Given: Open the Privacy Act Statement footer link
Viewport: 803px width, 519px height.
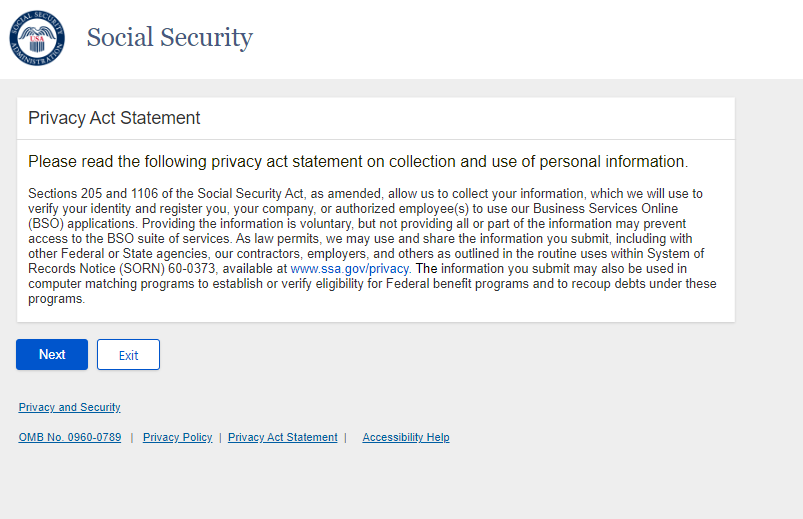Looking at the screenshot, I should (282, 437).
